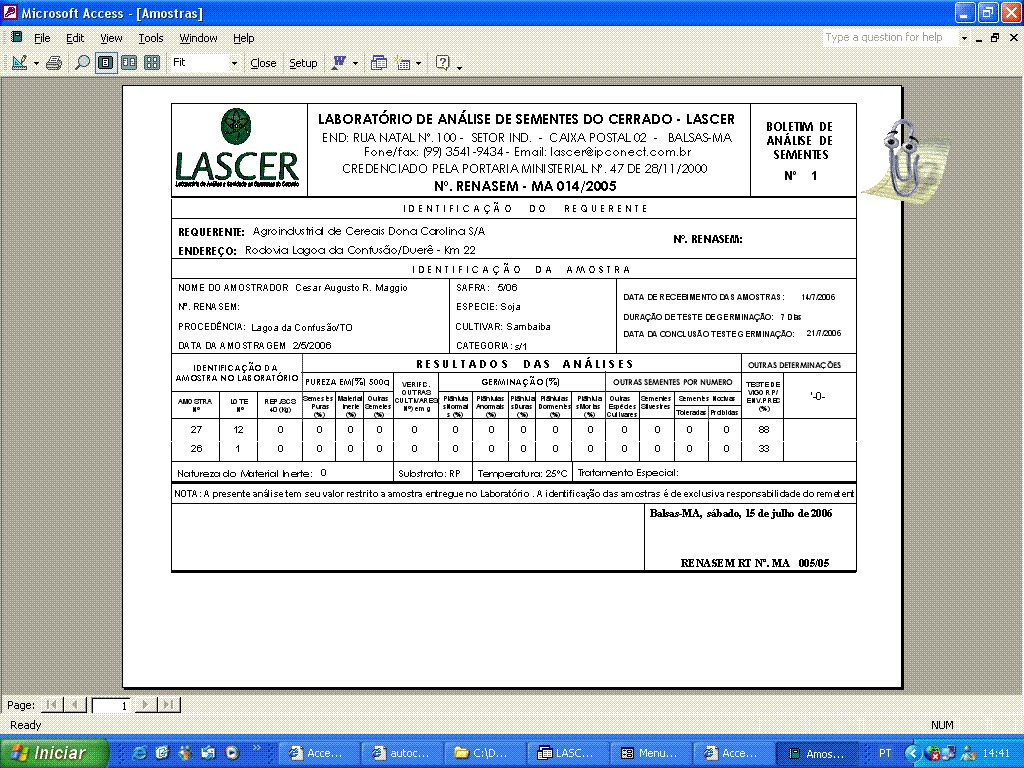Click the RENASEM RT Nº. MA 005/05 text

[x=755, y=563]
